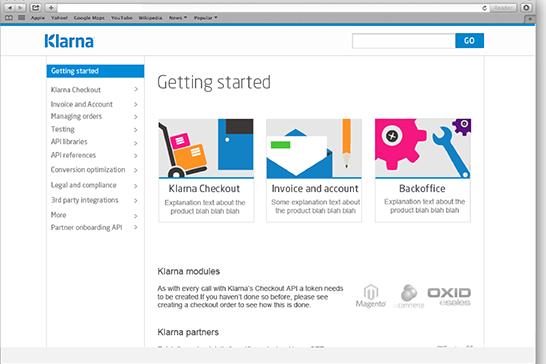
Task: Open the Backoffice card title
Action: (x=422, y=188)
